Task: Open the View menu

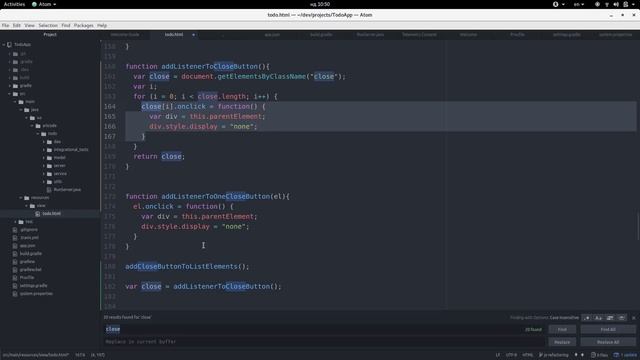Action: 29,25
